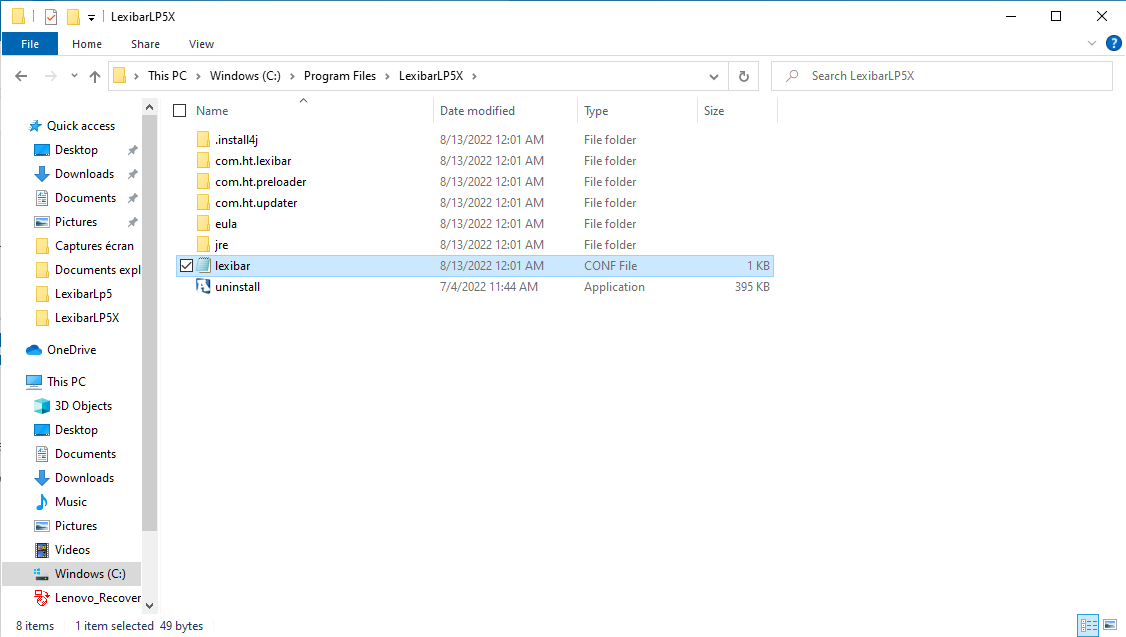Screen dimensions: 1126x637
Task: Sort by the Date modified column header
Action: pyautogui.click(x=477, y=111)
